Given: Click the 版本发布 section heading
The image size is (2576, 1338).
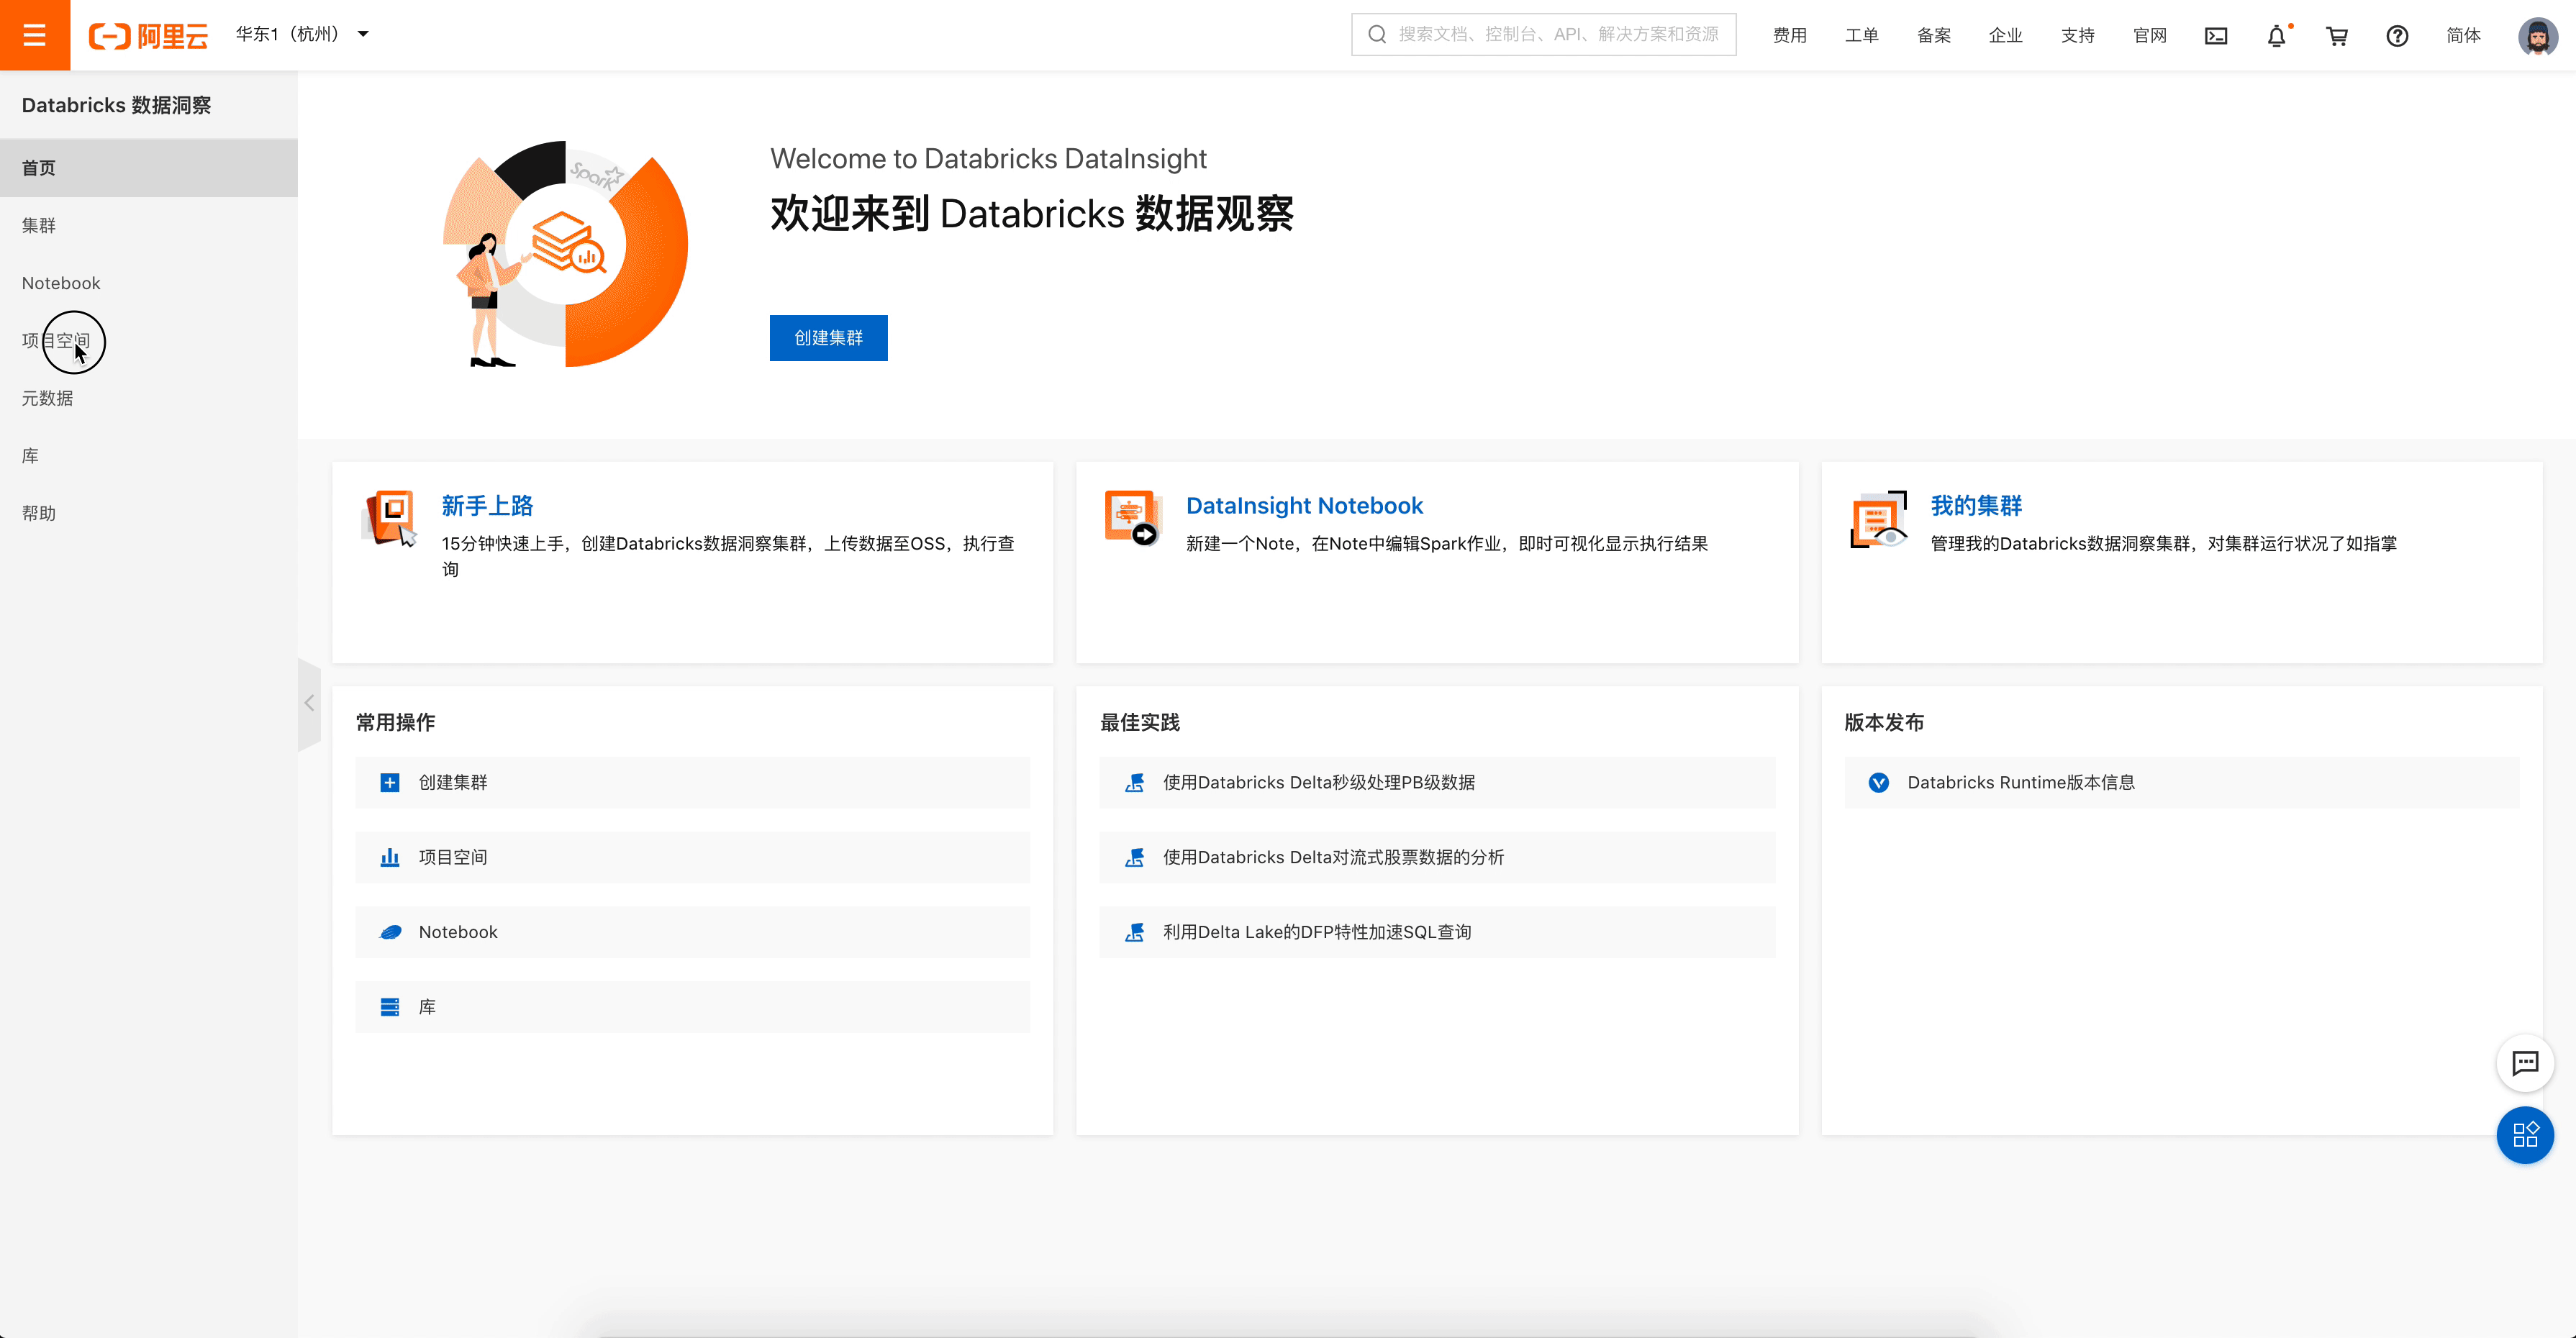Looking at the screenshot, I should tap(1884, 723).
